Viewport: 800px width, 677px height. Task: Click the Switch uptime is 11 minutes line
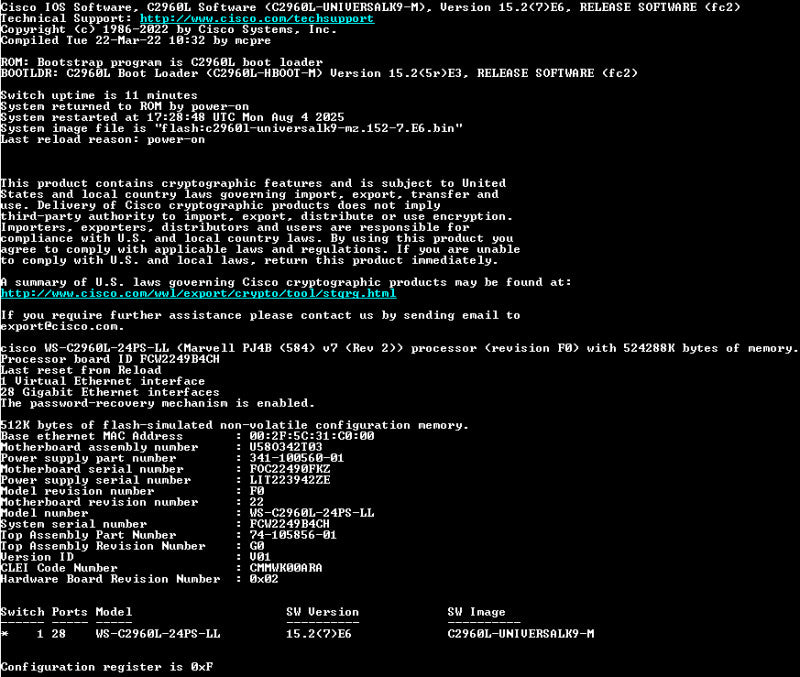99,95
